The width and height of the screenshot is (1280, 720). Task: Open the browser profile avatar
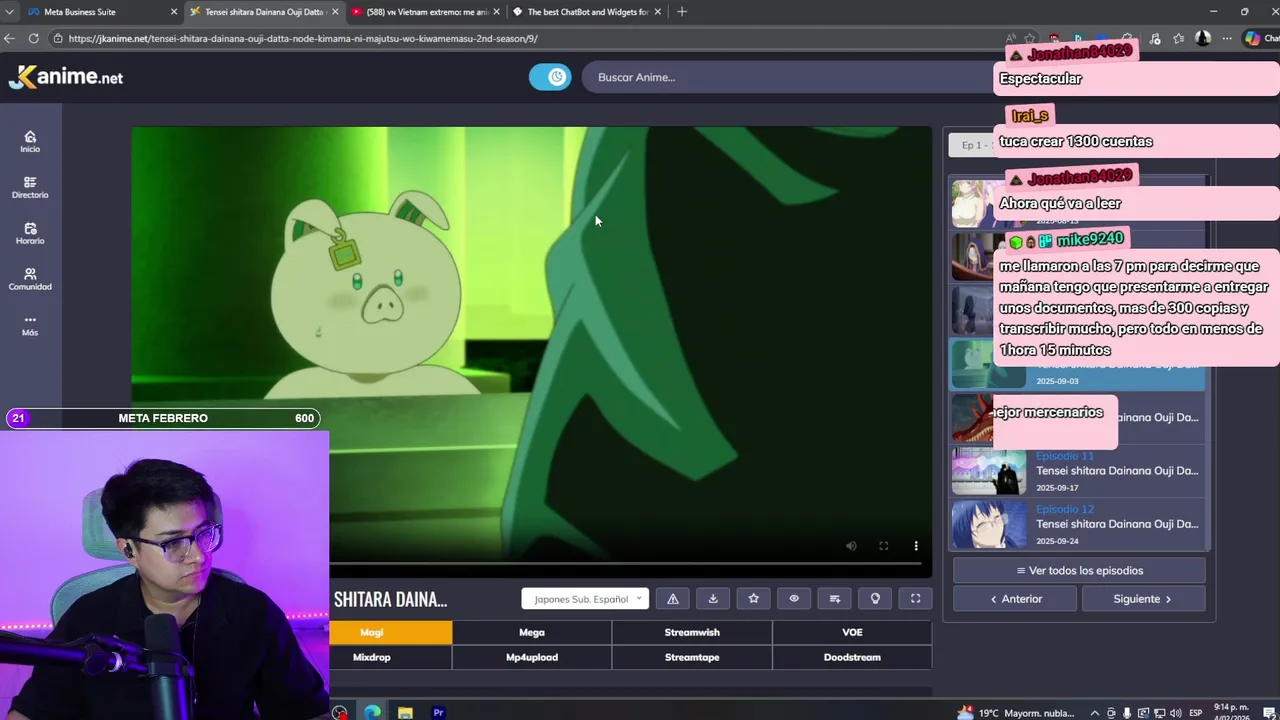point(1203,39)
